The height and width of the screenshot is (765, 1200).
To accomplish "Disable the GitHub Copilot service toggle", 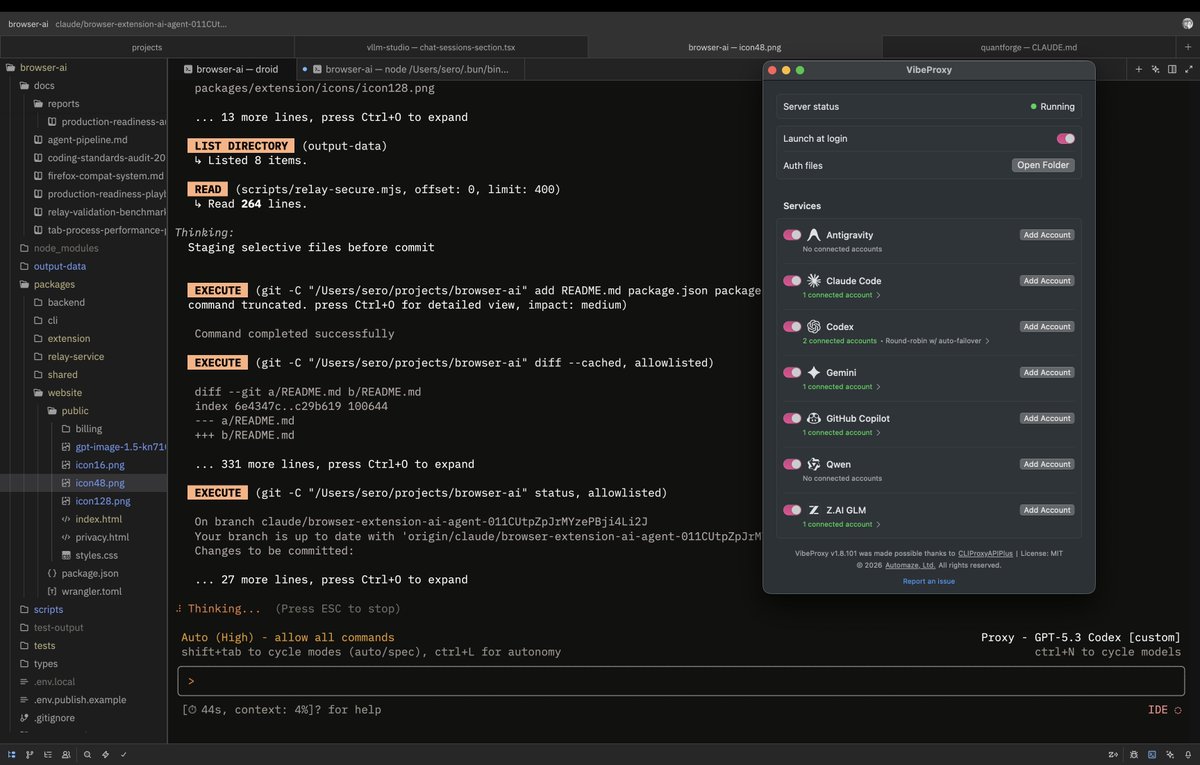I will (792, 419).
